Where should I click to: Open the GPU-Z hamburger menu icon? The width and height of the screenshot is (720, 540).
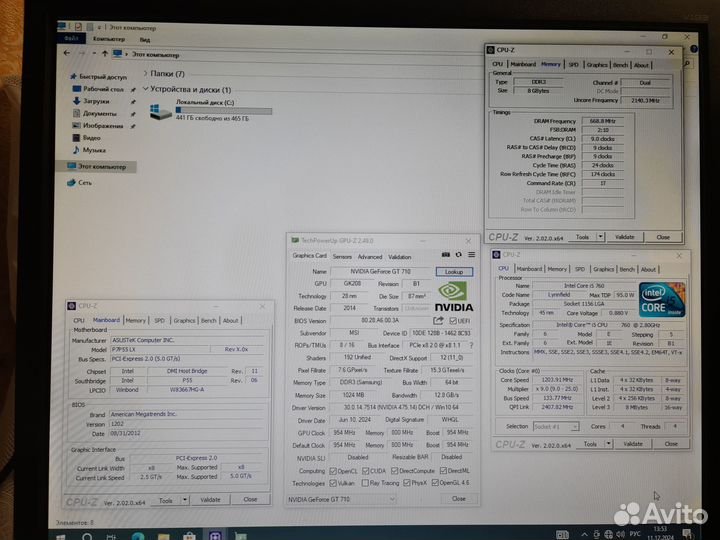pyautogui.click(x=472, y=254)
